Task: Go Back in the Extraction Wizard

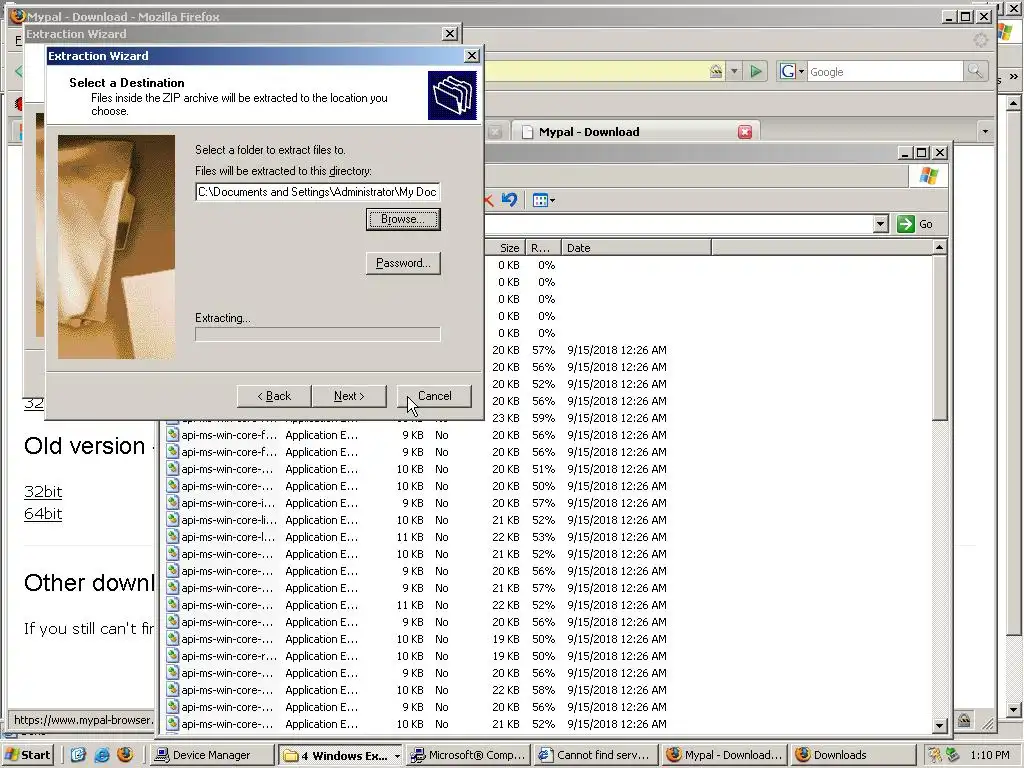Action: coord(274,396)
